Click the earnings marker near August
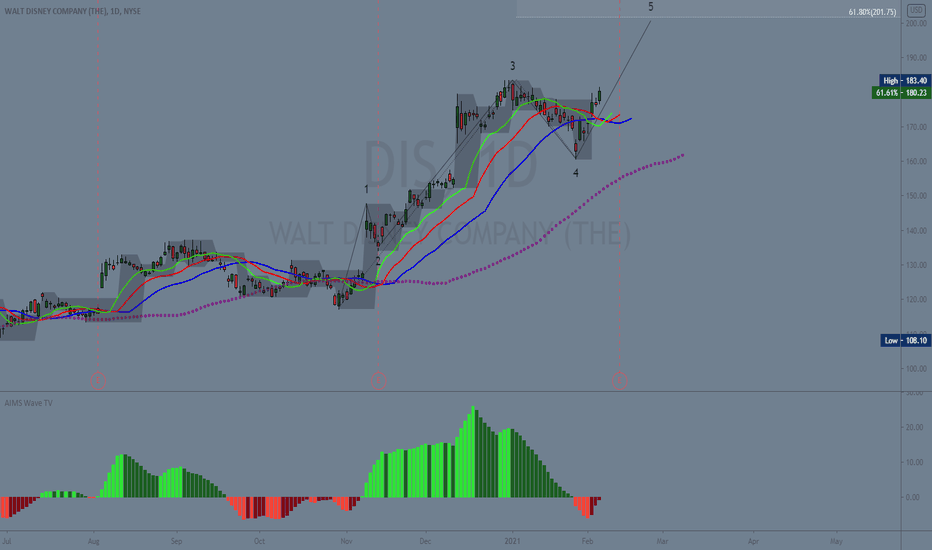Screen dimensions: 932x550 (98, 381)
